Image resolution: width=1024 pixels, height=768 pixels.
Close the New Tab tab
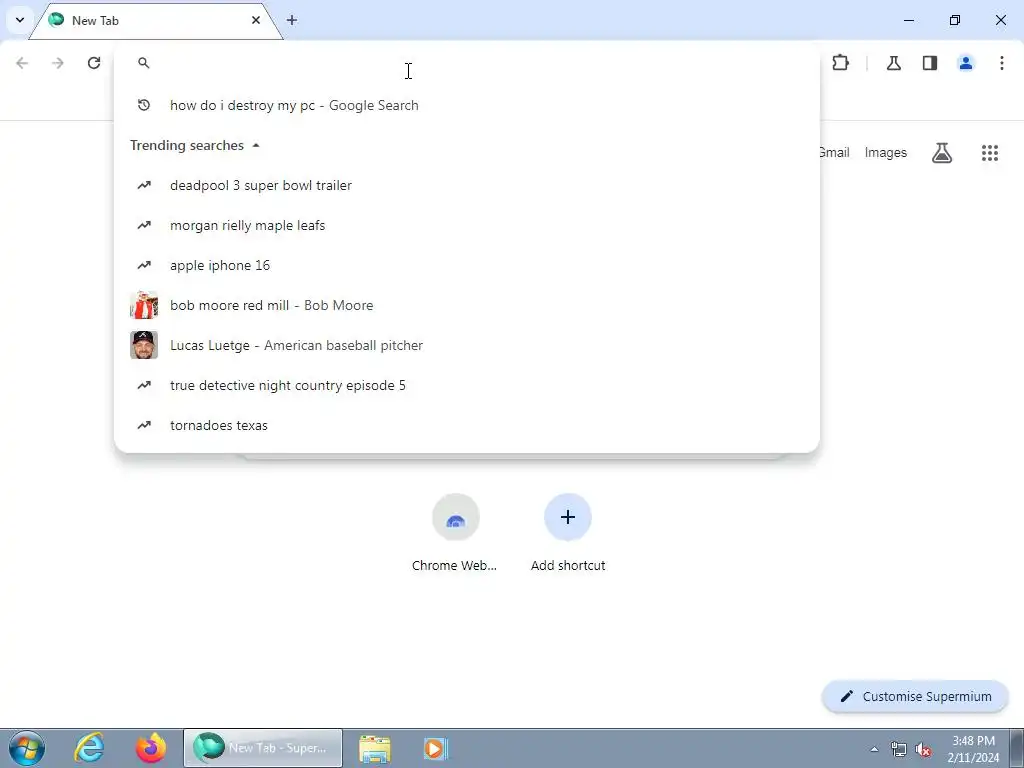(x=256, y=20)
